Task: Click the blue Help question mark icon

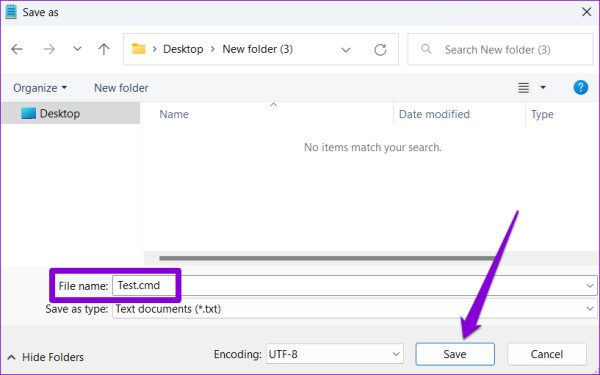Action: click(580, 88)
